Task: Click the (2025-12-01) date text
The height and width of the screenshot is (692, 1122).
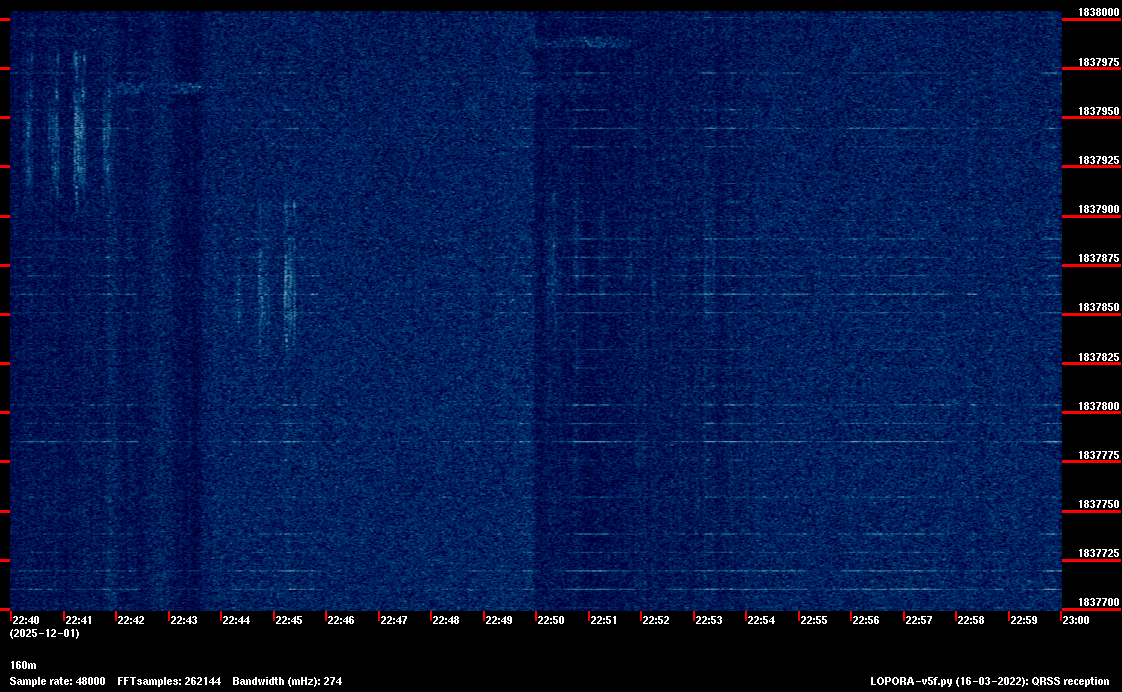Action: (x=44, y=633)
